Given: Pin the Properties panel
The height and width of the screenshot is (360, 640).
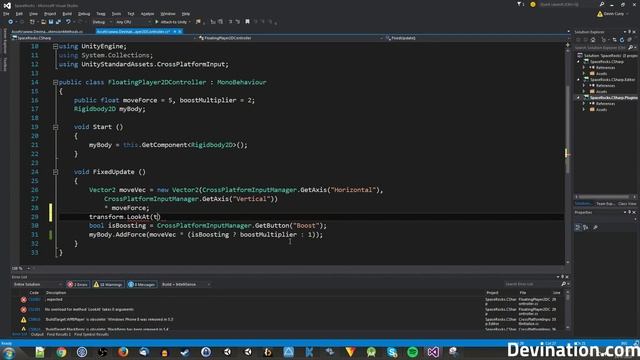Looking at the screenshot, I should pyautogui.click(x=629, y=212).
